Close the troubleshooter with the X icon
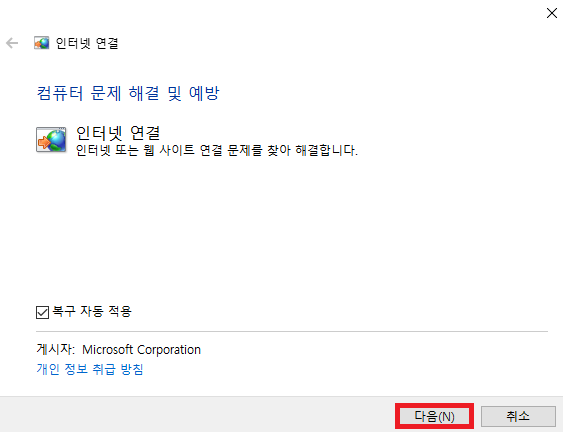Screen dimensions: 563x432 click(552, 13)
